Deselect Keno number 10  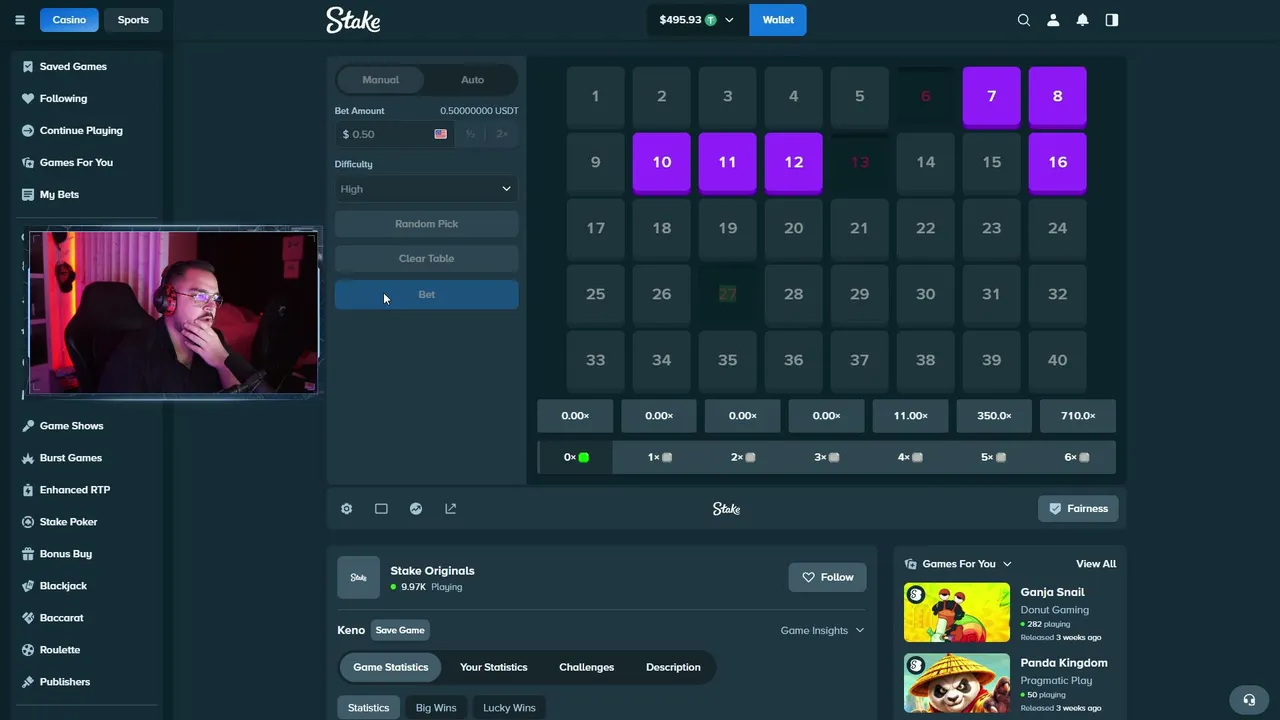661,163
